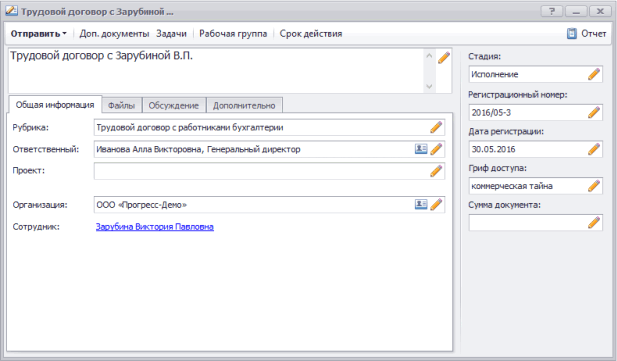
Task: Open the Отправить dropdown menu
Action: (39, 33)
